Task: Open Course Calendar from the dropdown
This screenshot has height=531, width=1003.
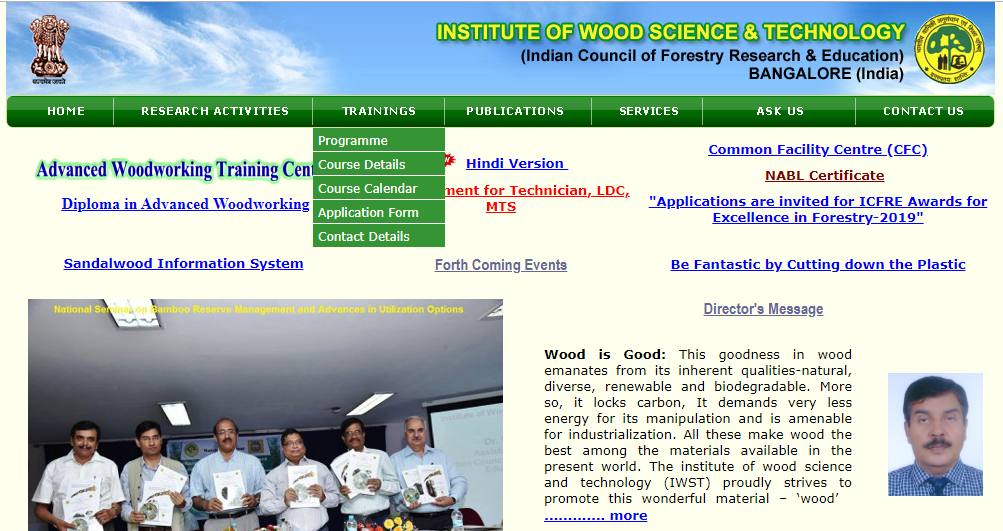Action: (367, 188)
